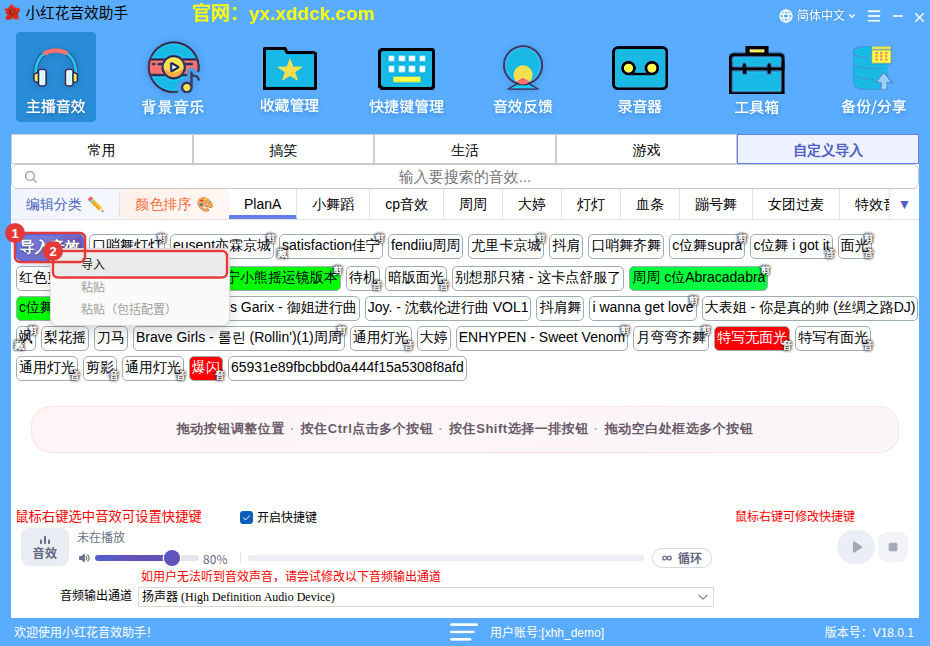Select the 周周 category tab

[x=473, y=205]
